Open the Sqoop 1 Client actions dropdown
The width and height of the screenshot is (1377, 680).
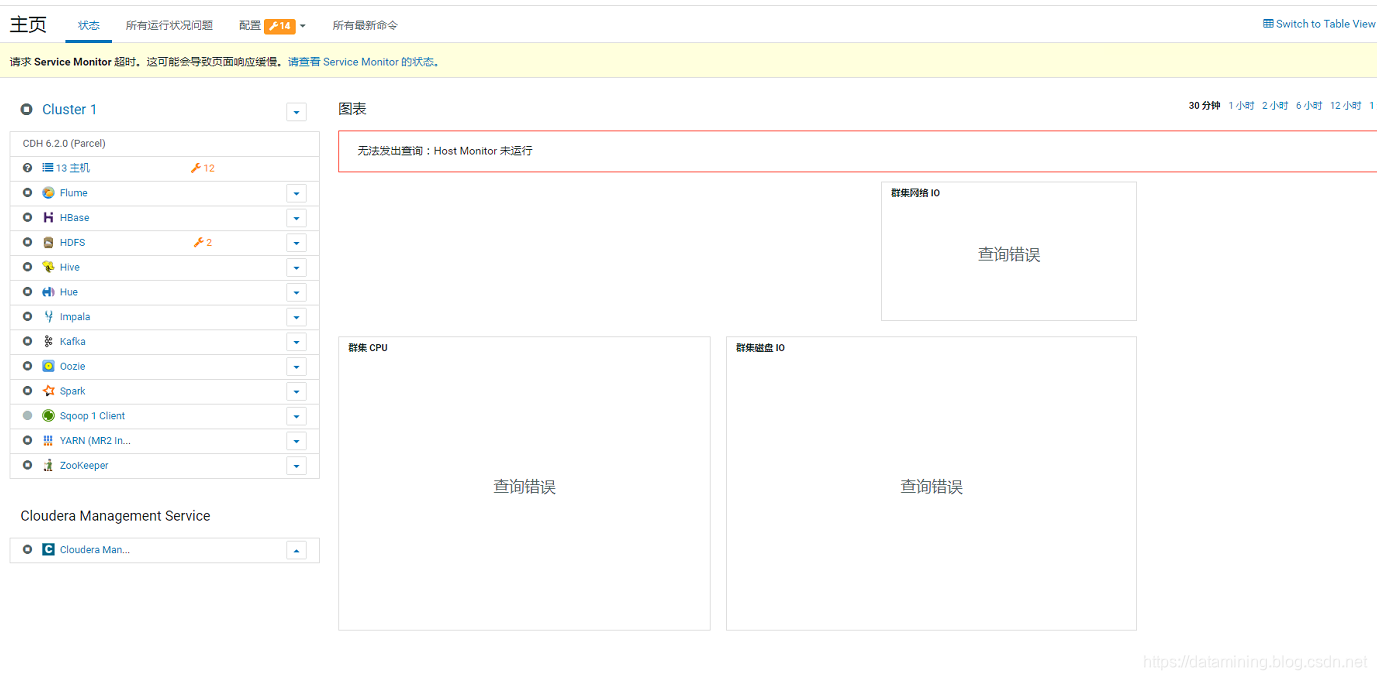point(296,416)
